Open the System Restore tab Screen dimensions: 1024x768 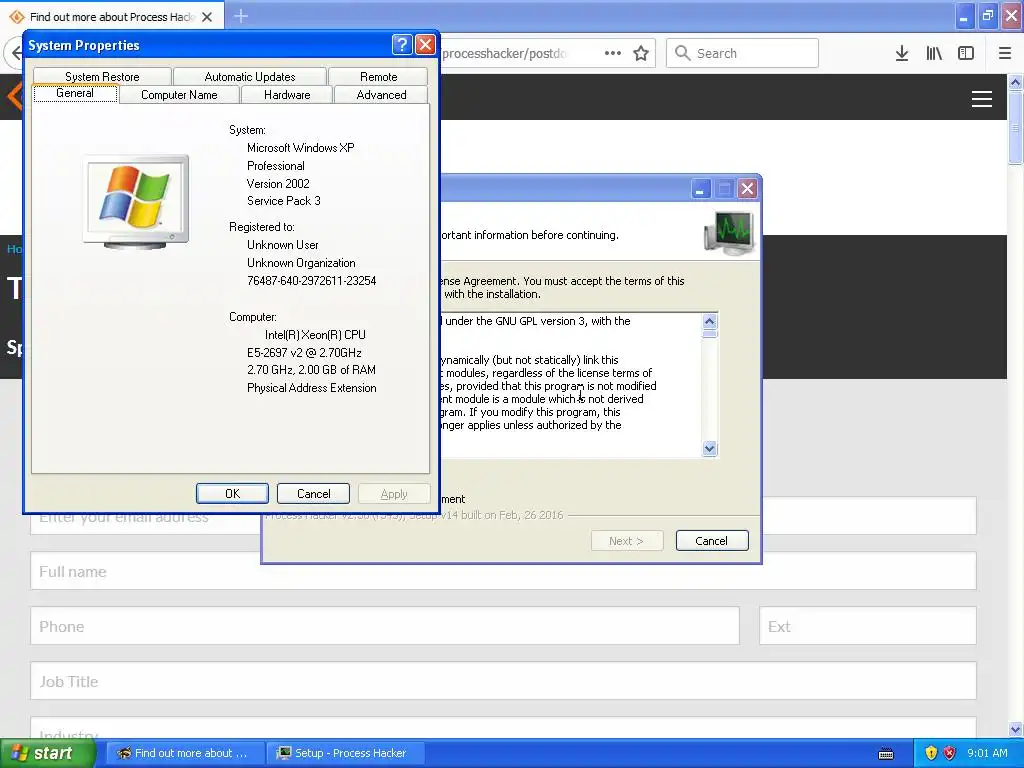tap(102, 76)
